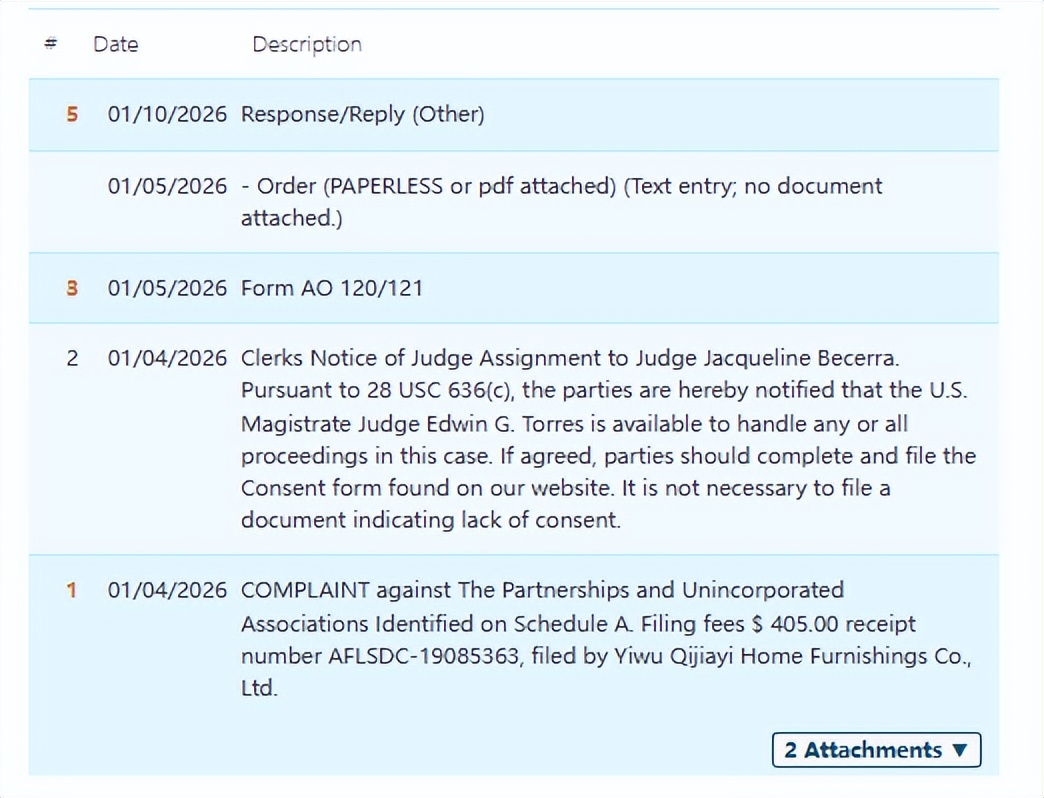Open docket entry number 1

click(x=71, y=590)
